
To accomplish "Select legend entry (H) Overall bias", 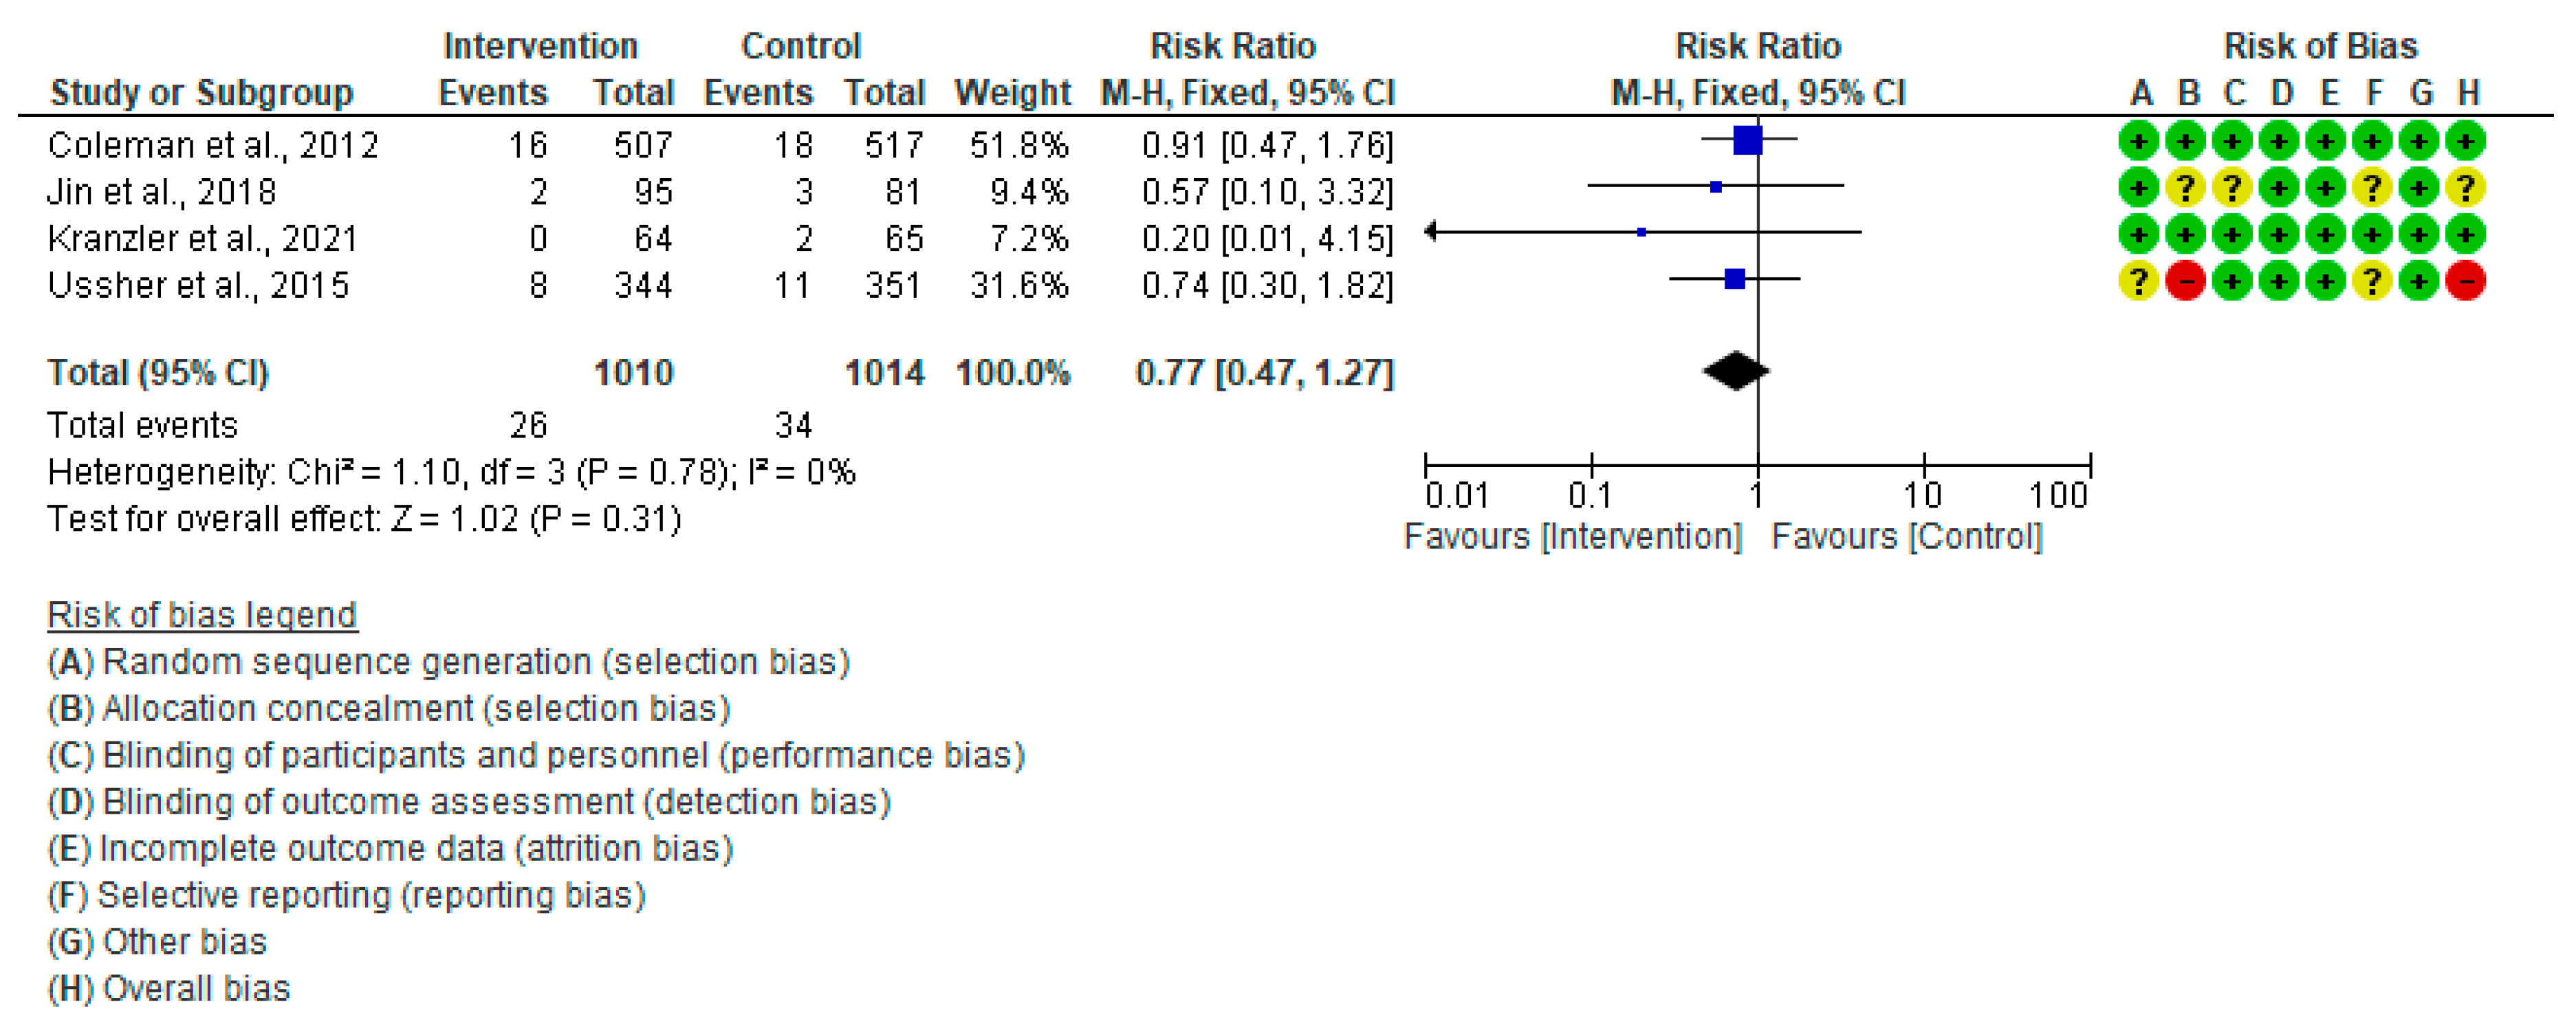I will click(x=169, y=989).
